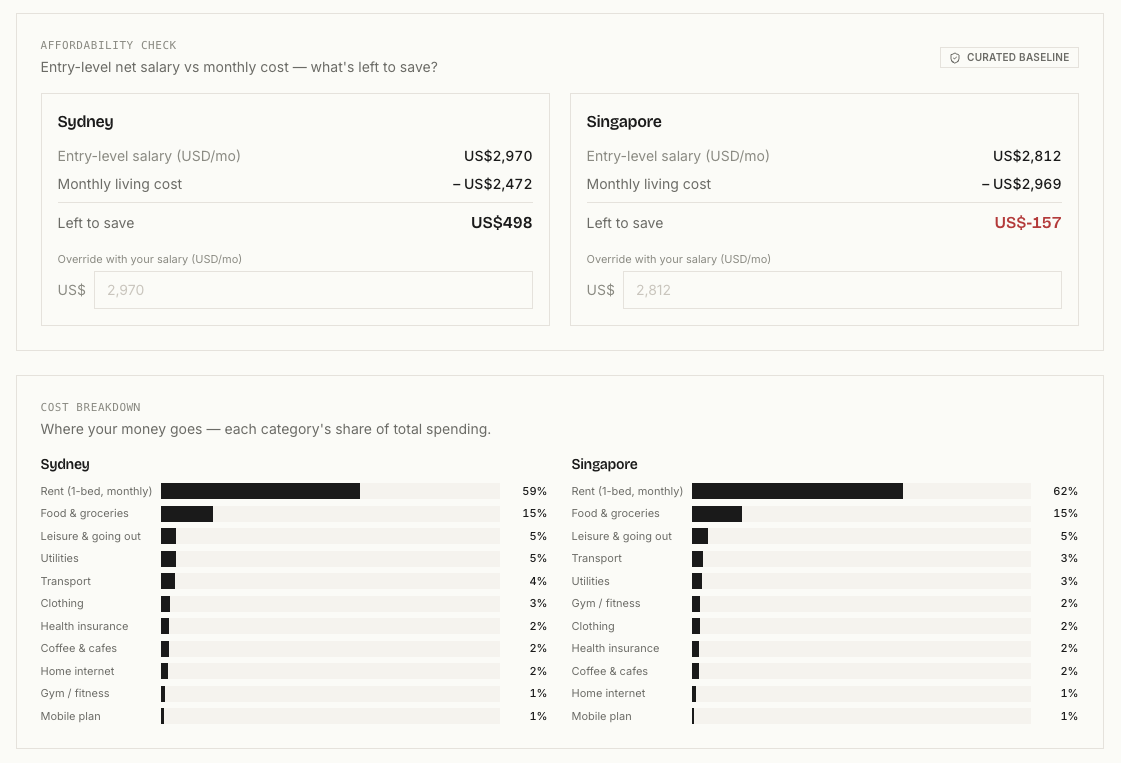
Task: Click the Sydney heading in Affordability Check
Action: [85, 122]
